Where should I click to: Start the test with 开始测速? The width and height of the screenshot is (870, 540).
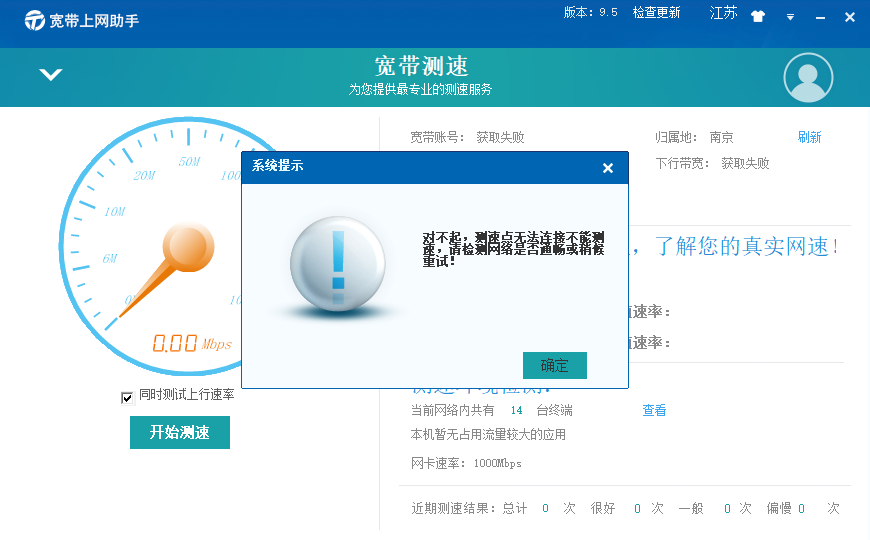pyautogui.click(x=180, y=432)
